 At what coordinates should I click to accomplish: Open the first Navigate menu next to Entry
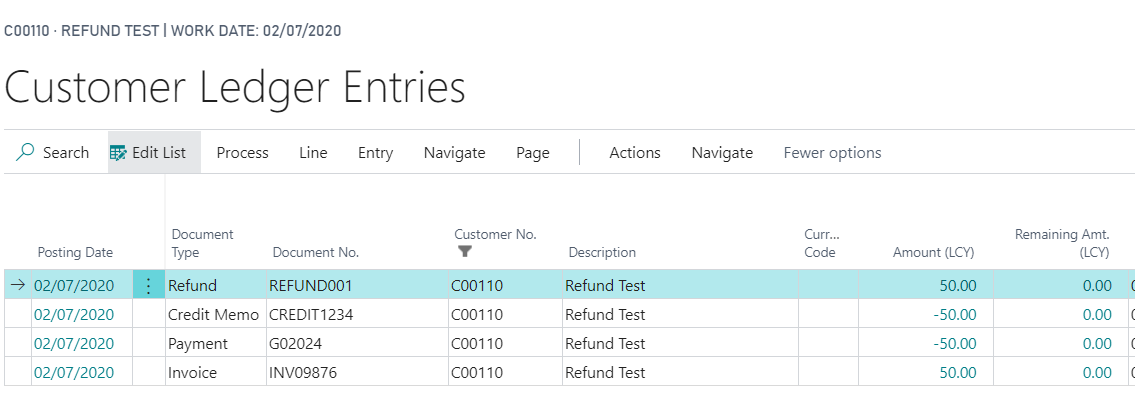coord(455,153)
